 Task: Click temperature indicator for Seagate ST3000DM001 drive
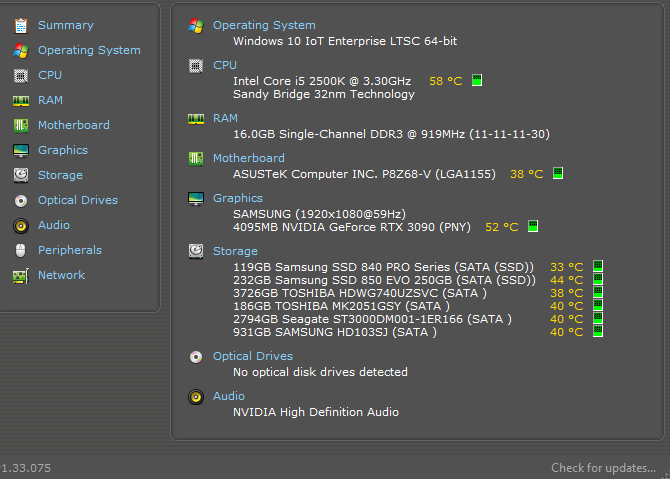(598, 318)
